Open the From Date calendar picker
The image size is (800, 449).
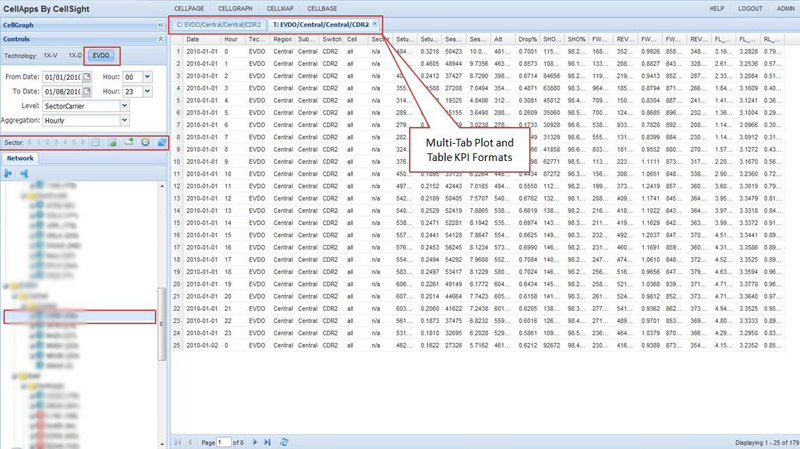[x=89, y=76]
